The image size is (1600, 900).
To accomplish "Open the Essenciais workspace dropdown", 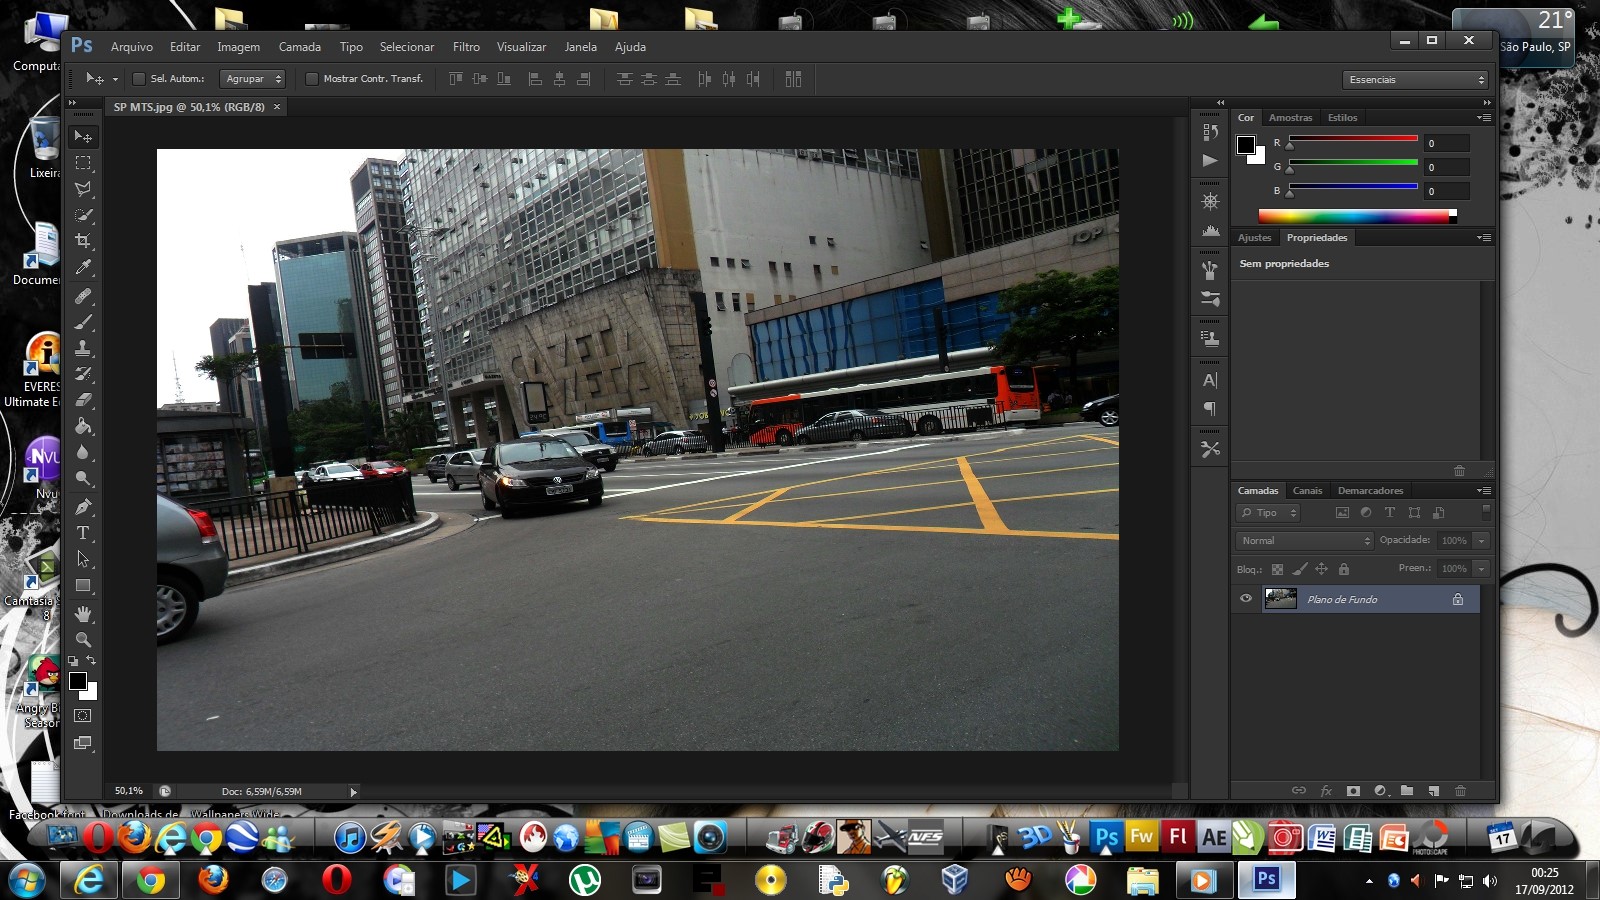I will (1415, 80).
